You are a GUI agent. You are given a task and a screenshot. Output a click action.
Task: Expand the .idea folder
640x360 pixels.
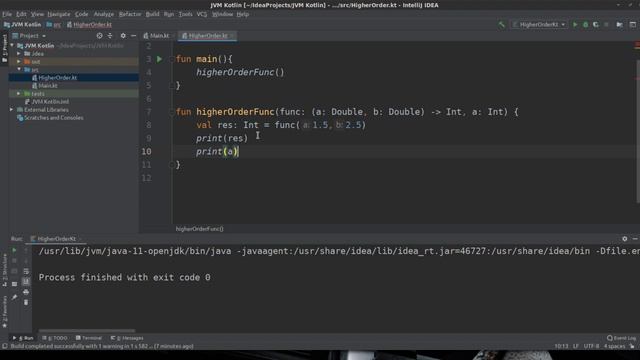[19, 53]
